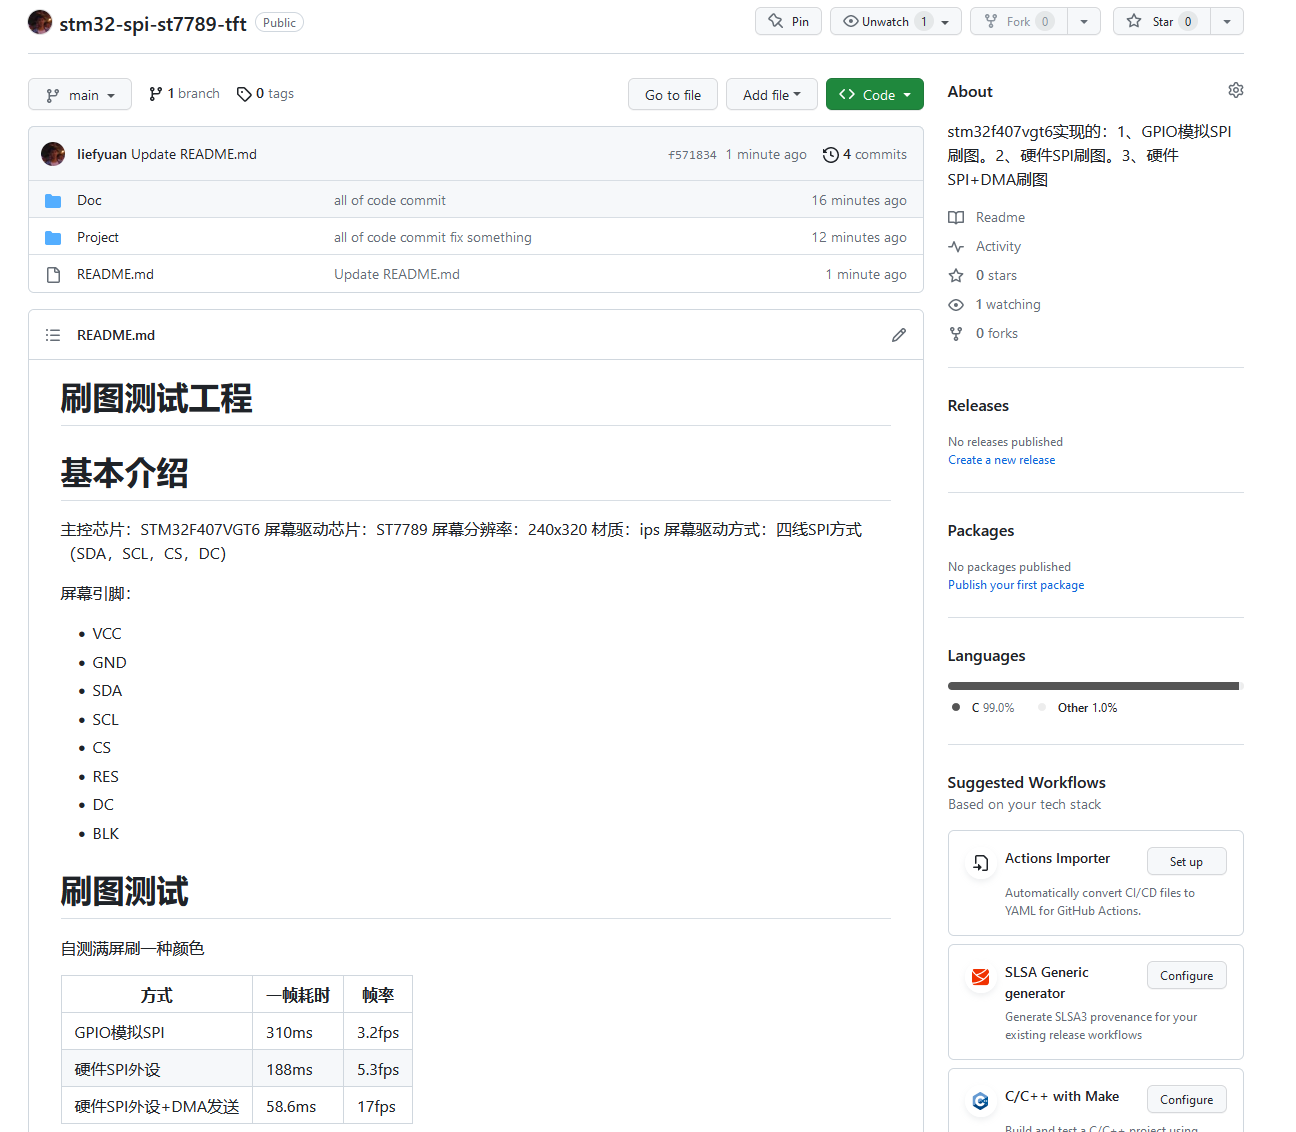Pin this repository

tap(788, 21)
